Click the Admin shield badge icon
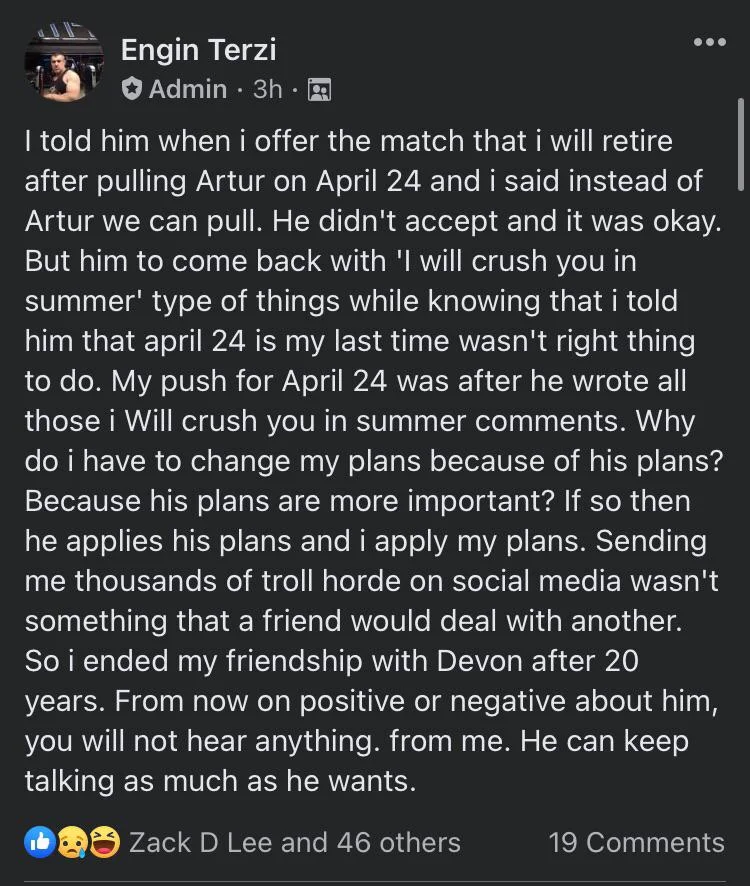This screenshot has width=750, height=886. [132, 89]
